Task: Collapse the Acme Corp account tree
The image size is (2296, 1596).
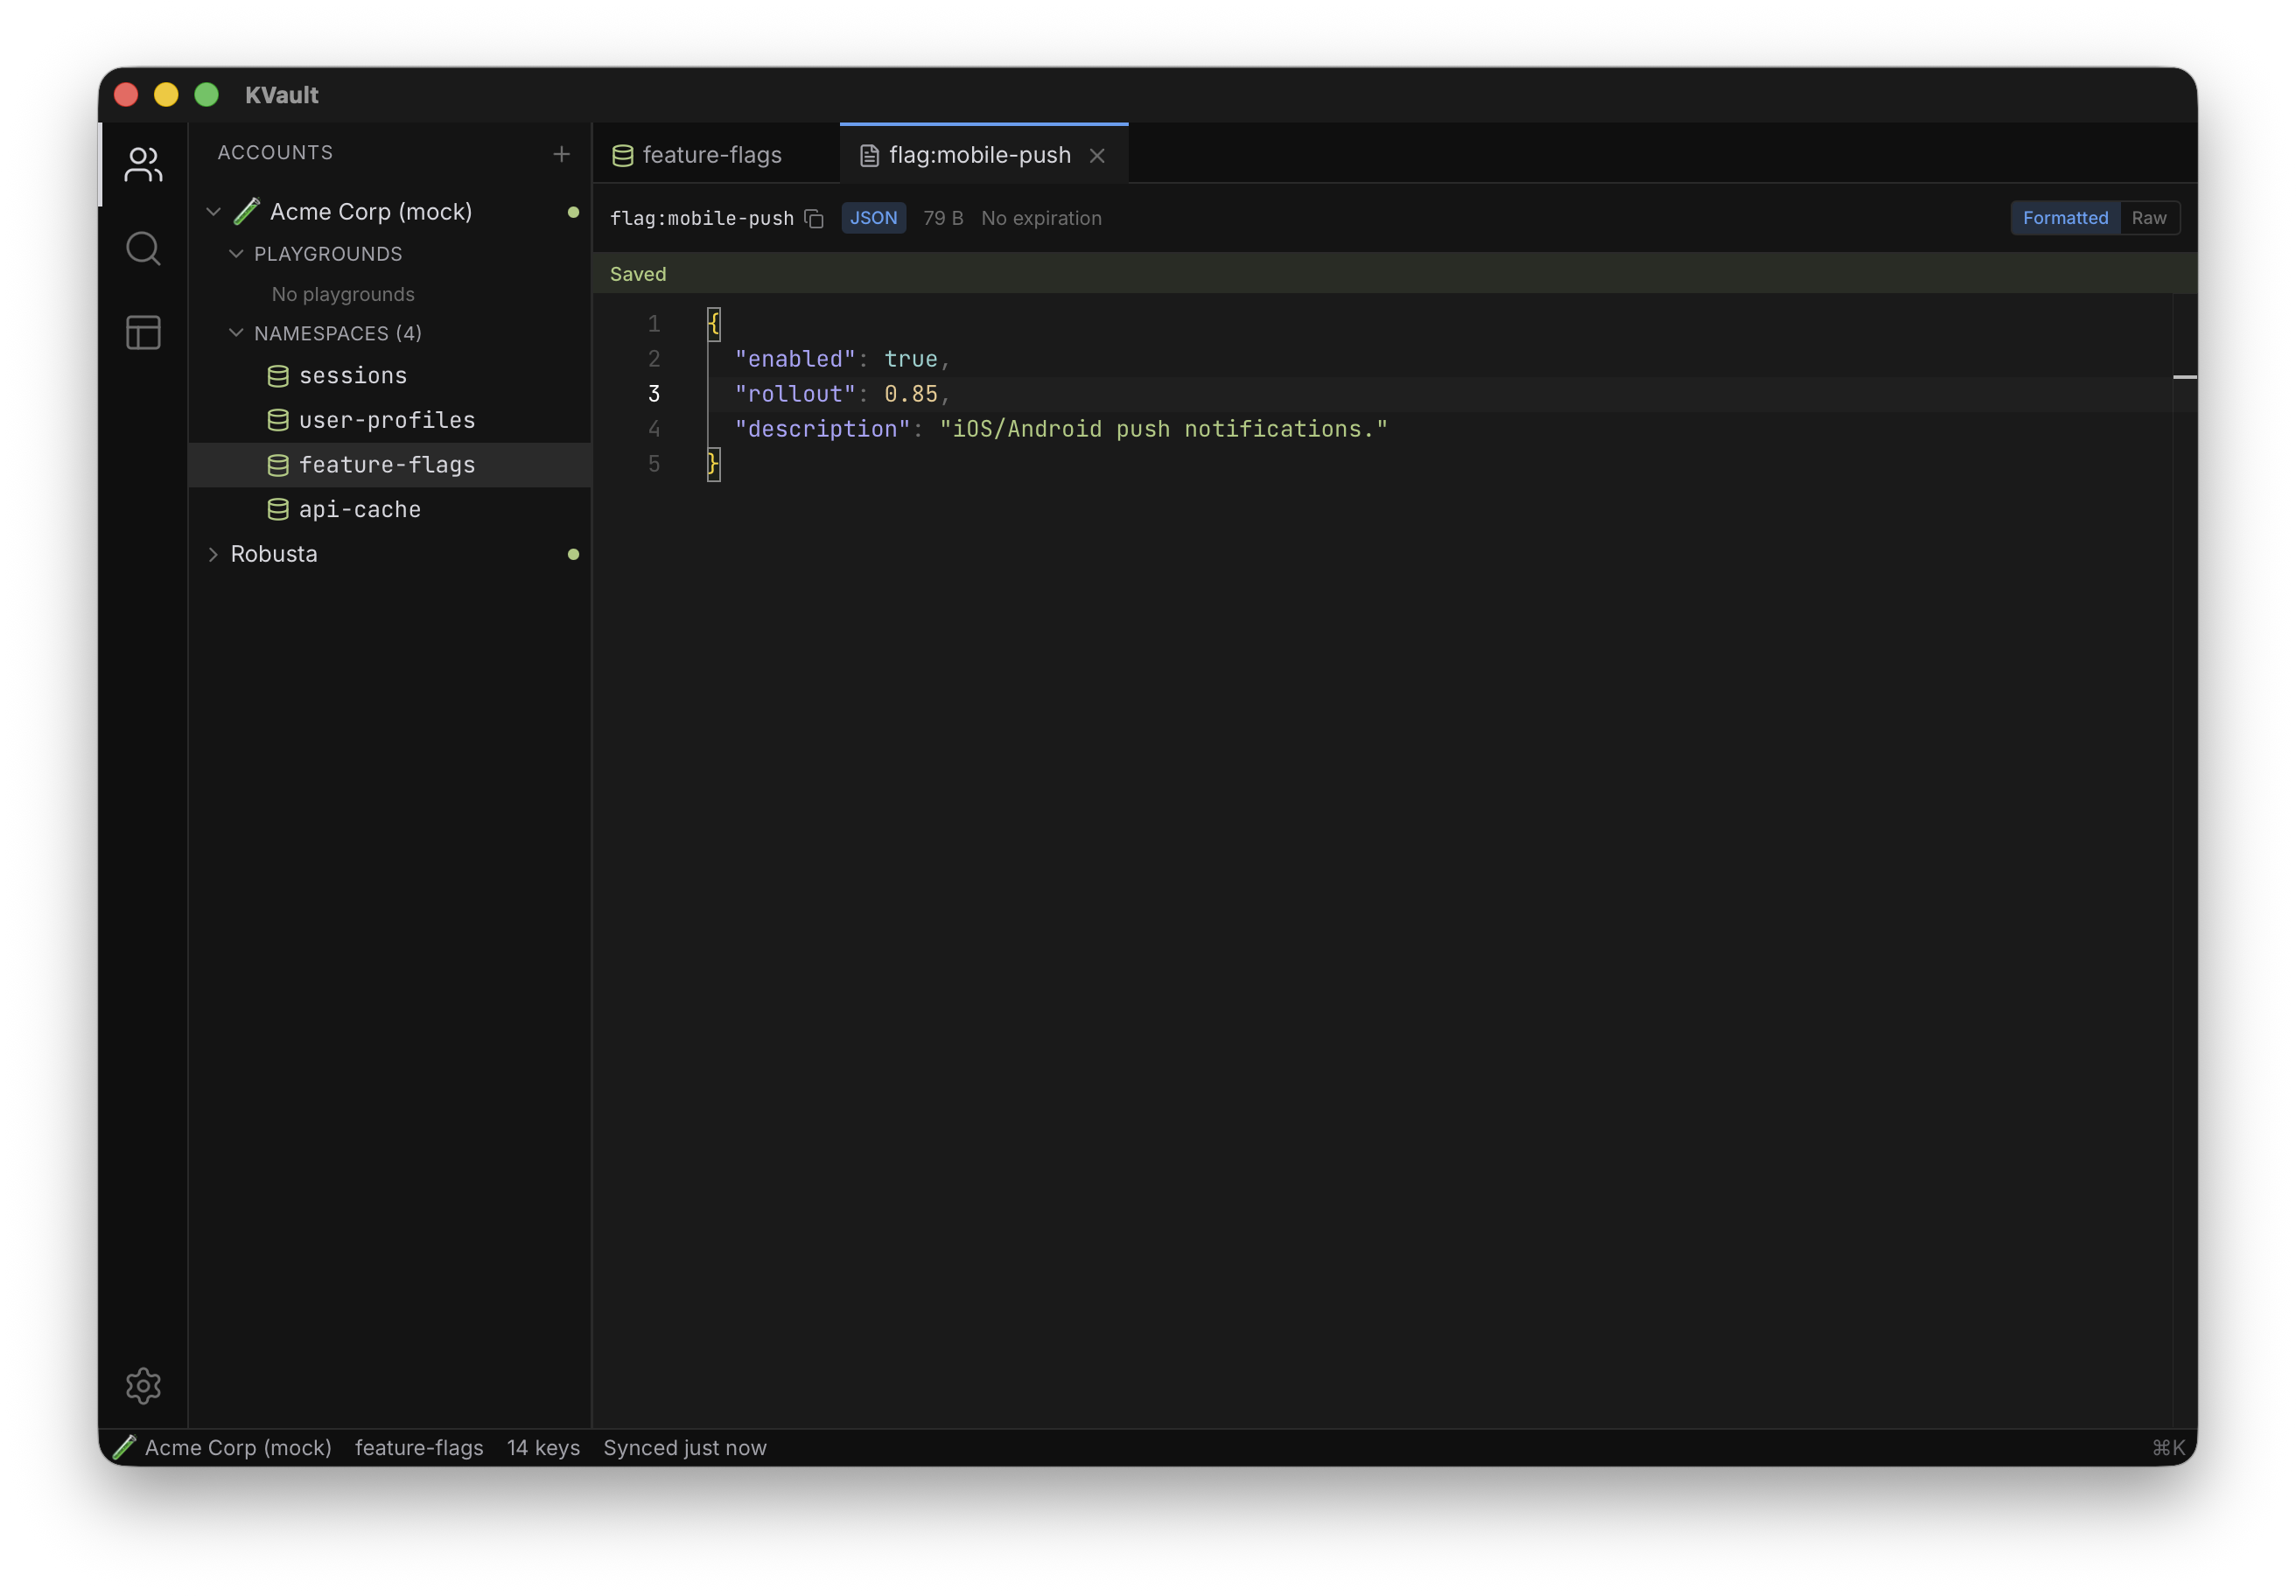Action: click(214, 211)
